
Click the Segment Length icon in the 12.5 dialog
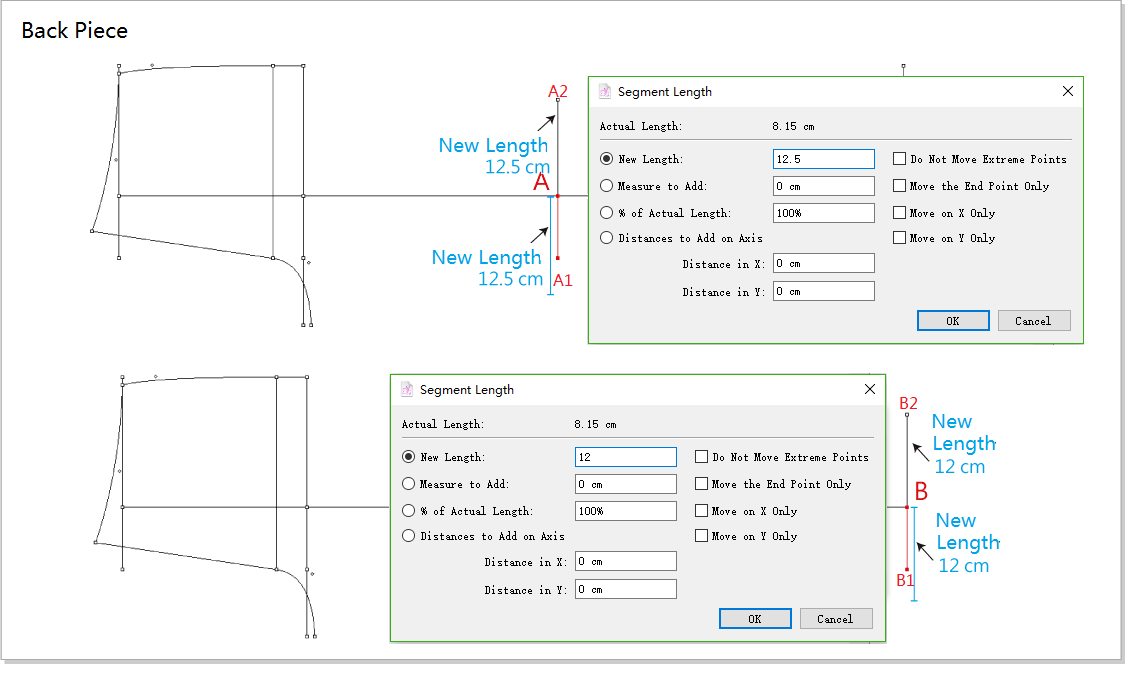[605, 91]
